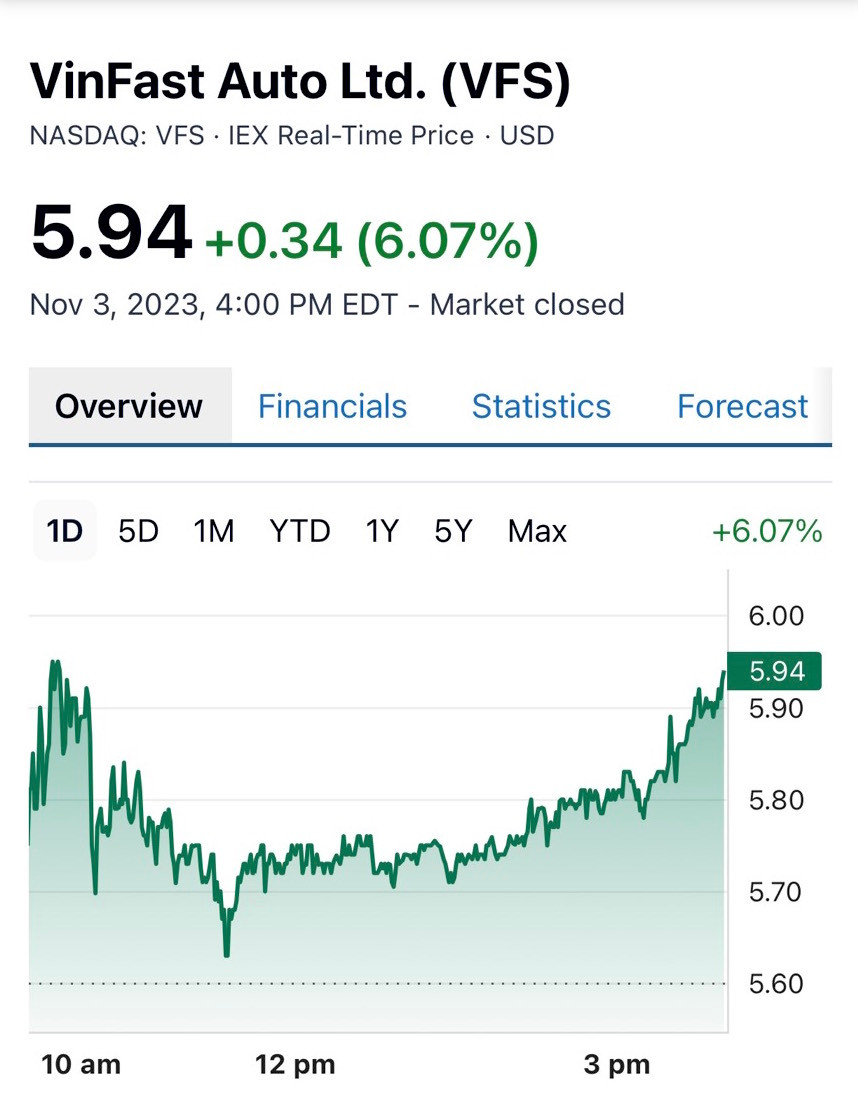Go to the Statistics tab
Screen dimensions: 858x1094
click(541, 406)
